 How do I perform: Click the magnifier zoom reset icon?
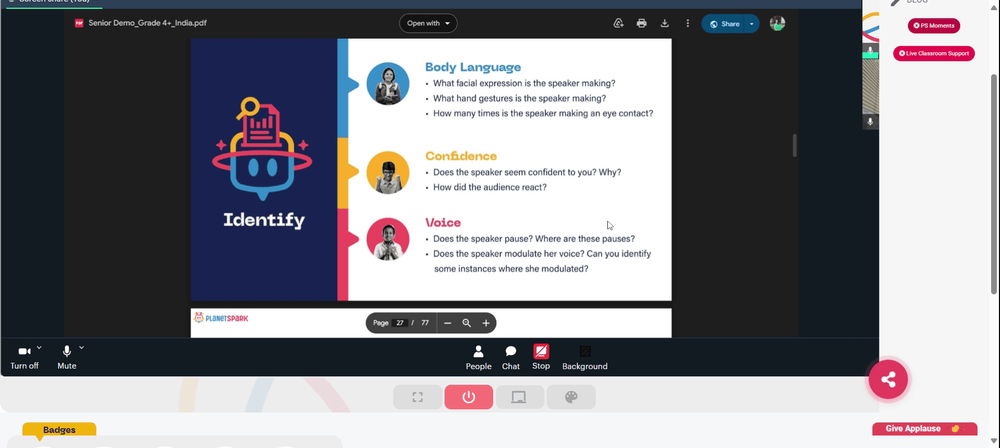pos(466,323)
